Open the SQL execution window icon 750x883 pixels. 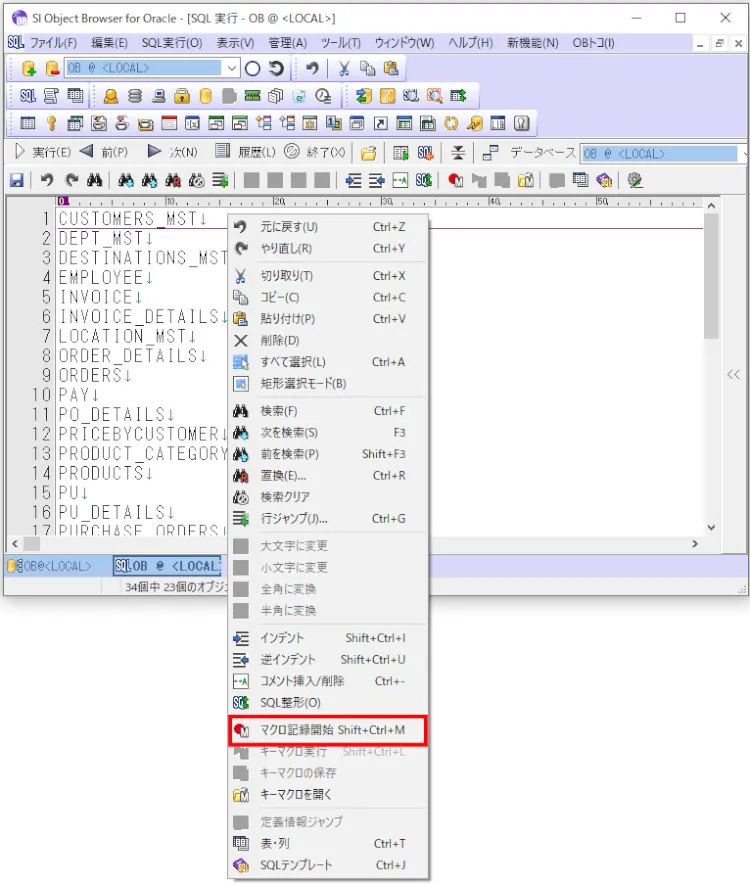[28, 96]
